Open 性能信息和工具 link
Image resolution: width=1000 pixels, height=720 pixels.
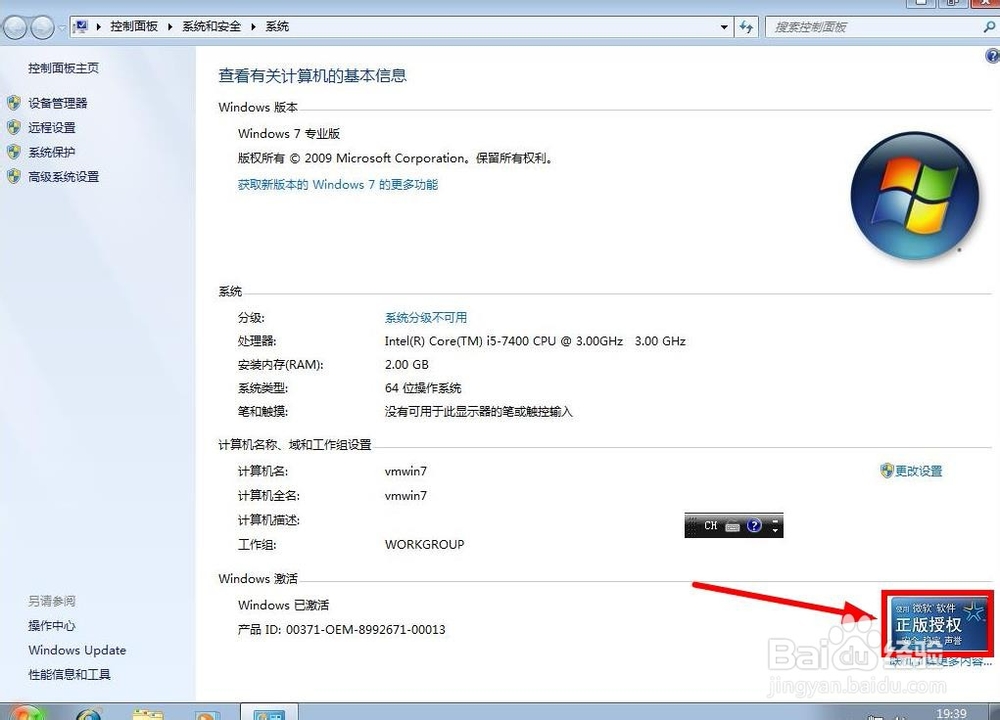pyautogui.click(x=70, y=674)
